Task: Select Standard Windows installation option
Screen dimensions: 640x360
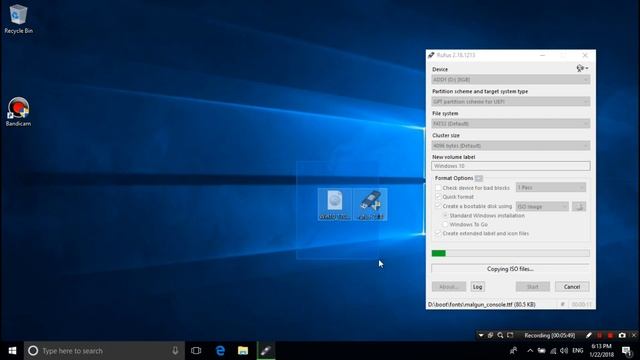Action: (x=446, y=216)
